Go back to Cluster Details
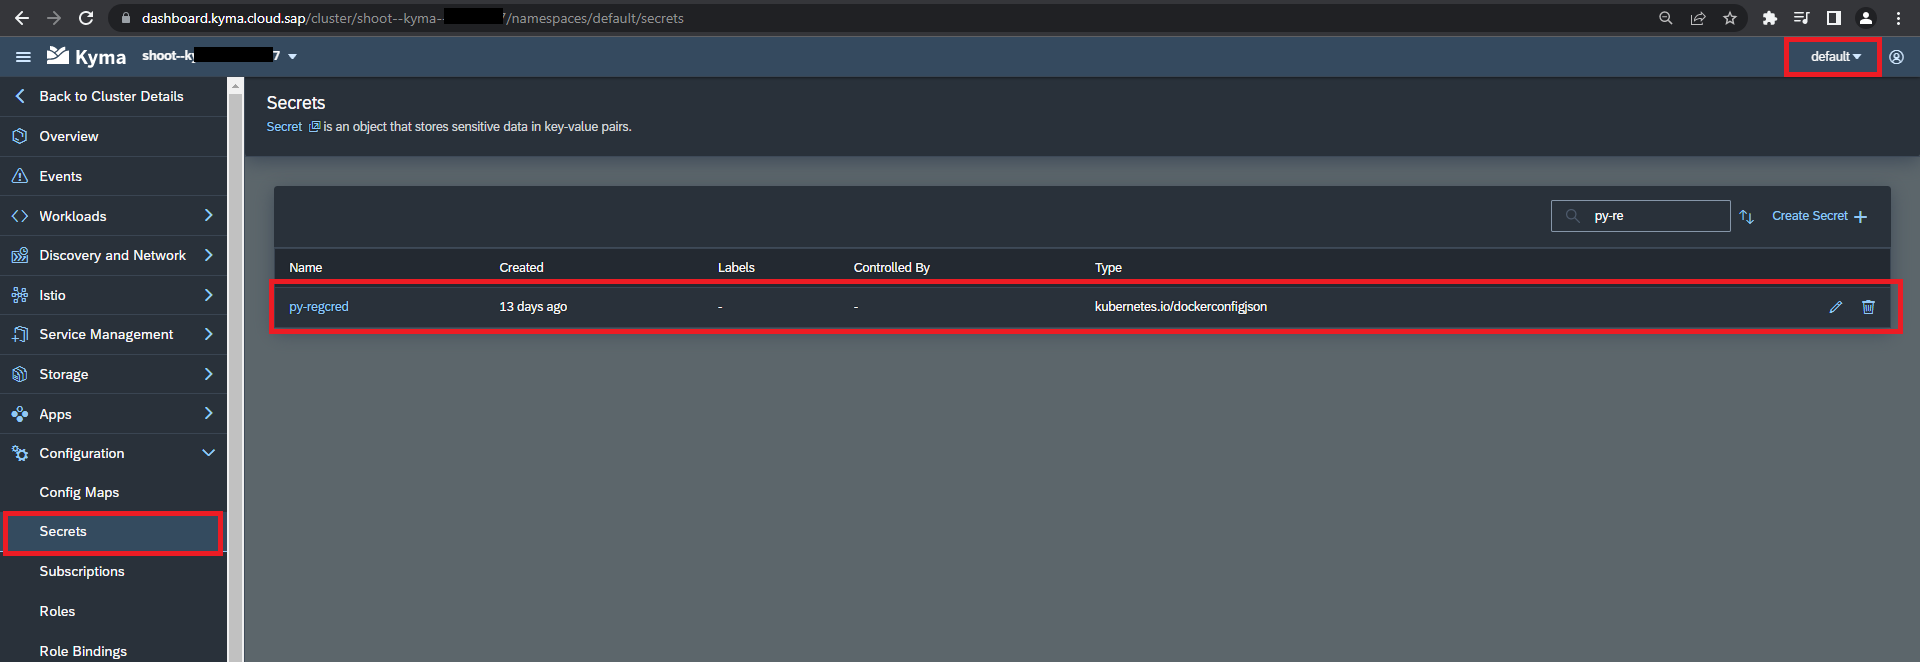The width and height of the screenshot is (1920, 662). pos(111,96)
